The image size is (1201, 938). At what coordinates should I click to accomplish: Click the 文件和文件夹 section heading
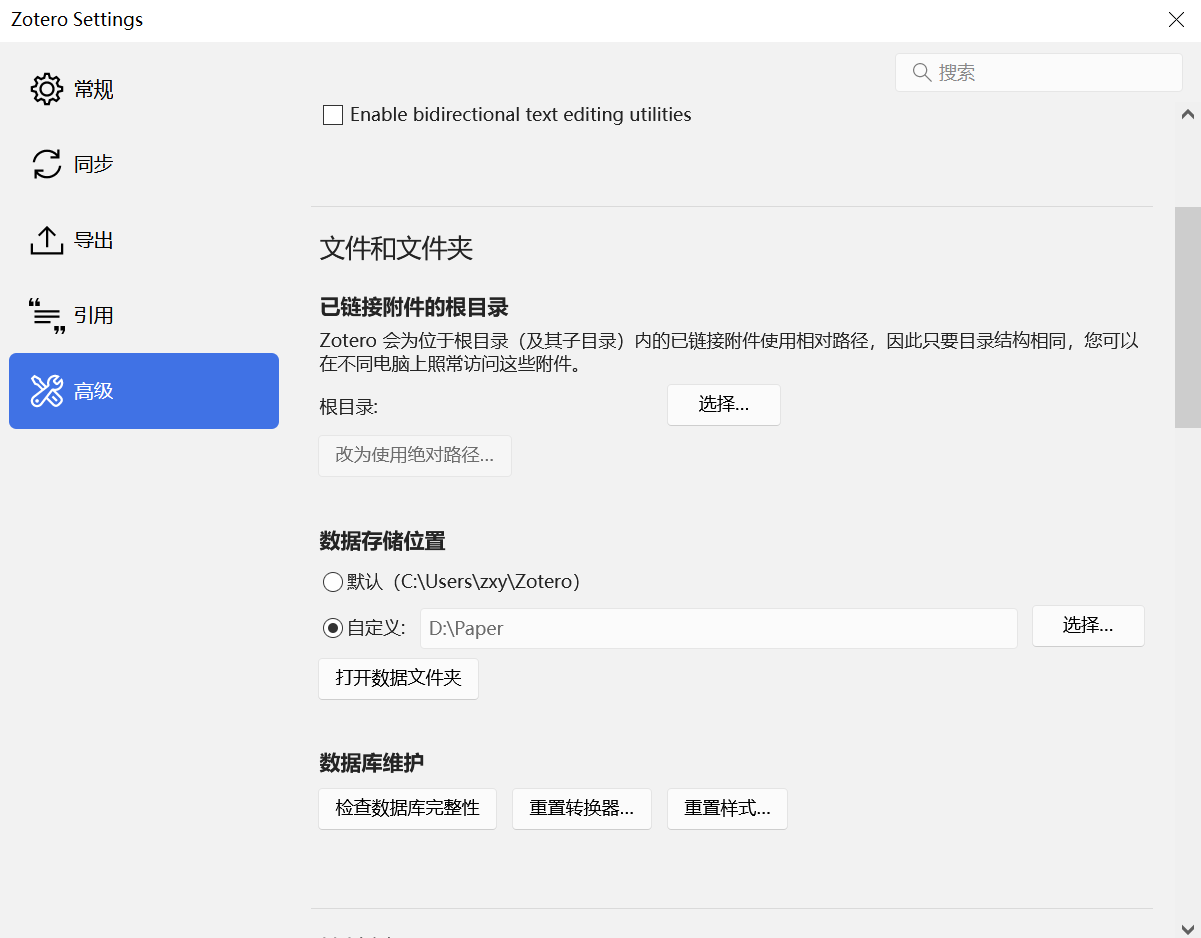coord(396,249)
